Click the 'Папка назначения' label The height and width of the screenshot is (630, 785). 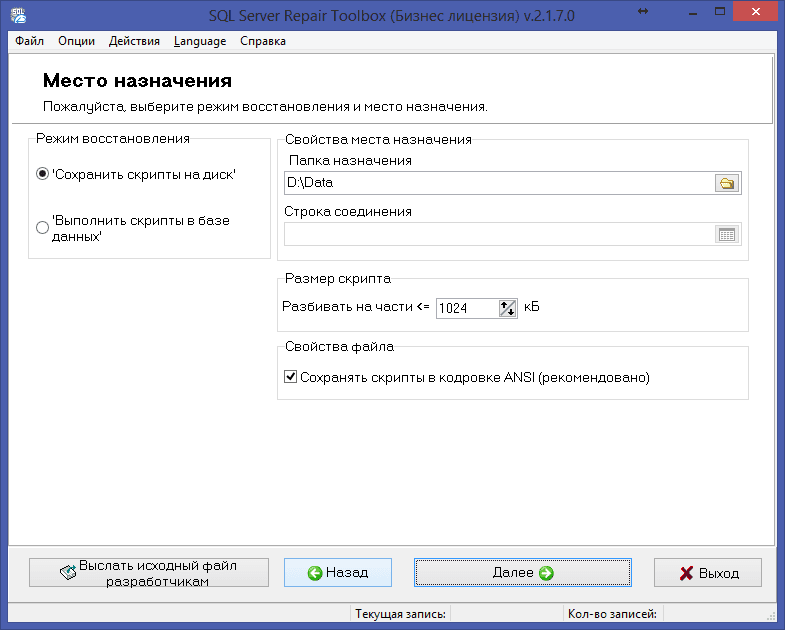coord(350,161)
